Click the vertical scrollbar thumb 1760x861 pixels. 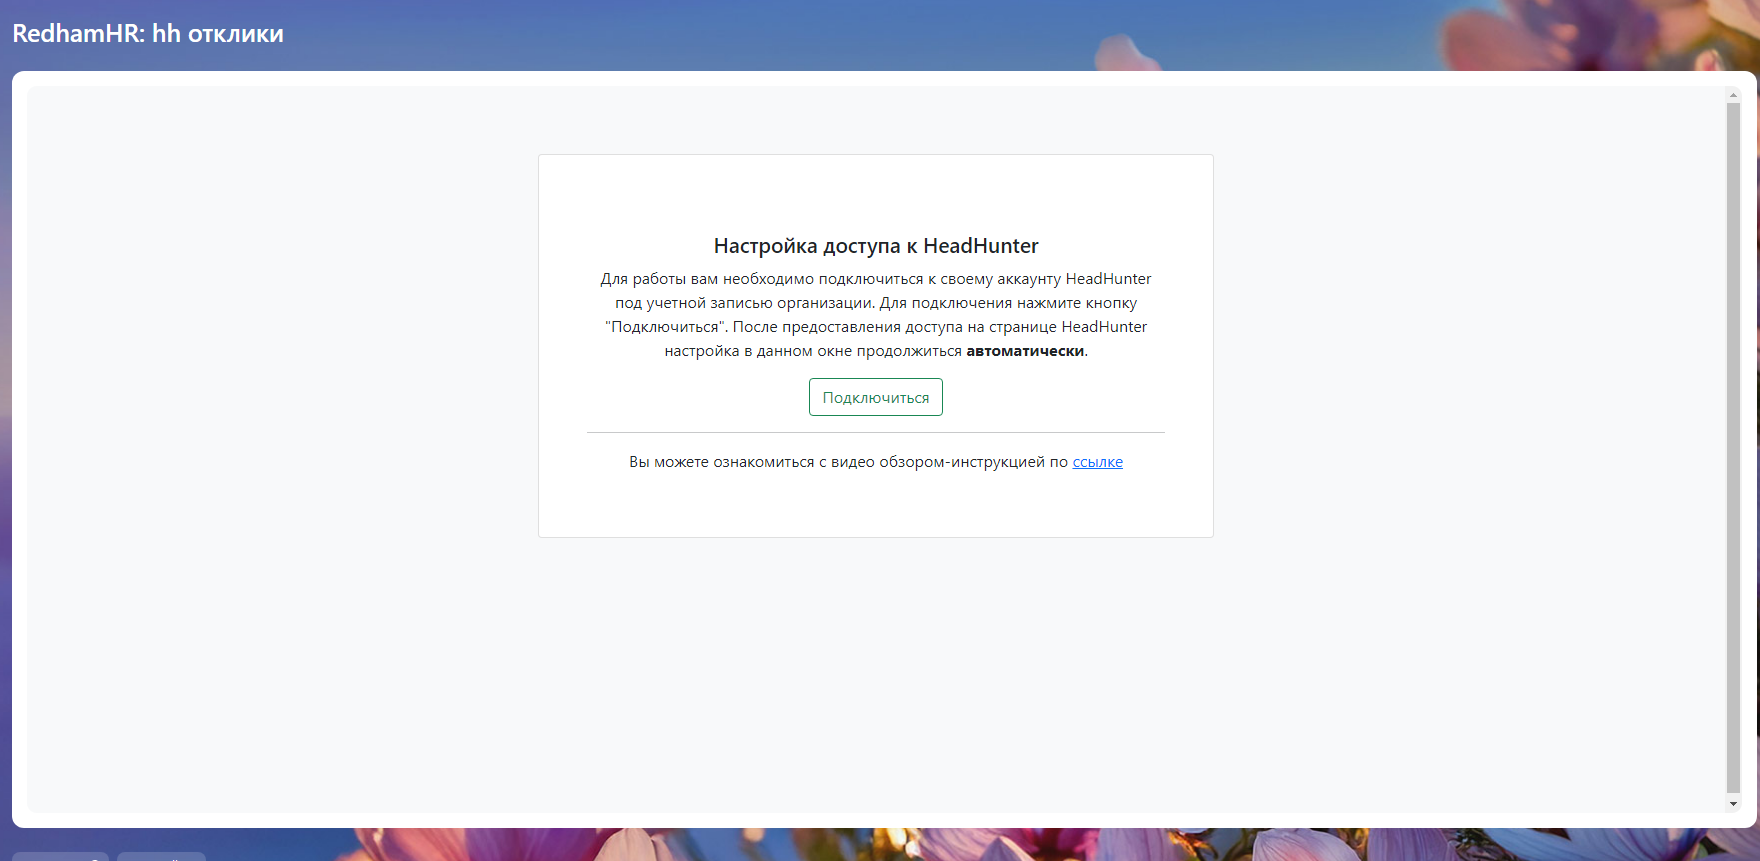coord(1733,447)
